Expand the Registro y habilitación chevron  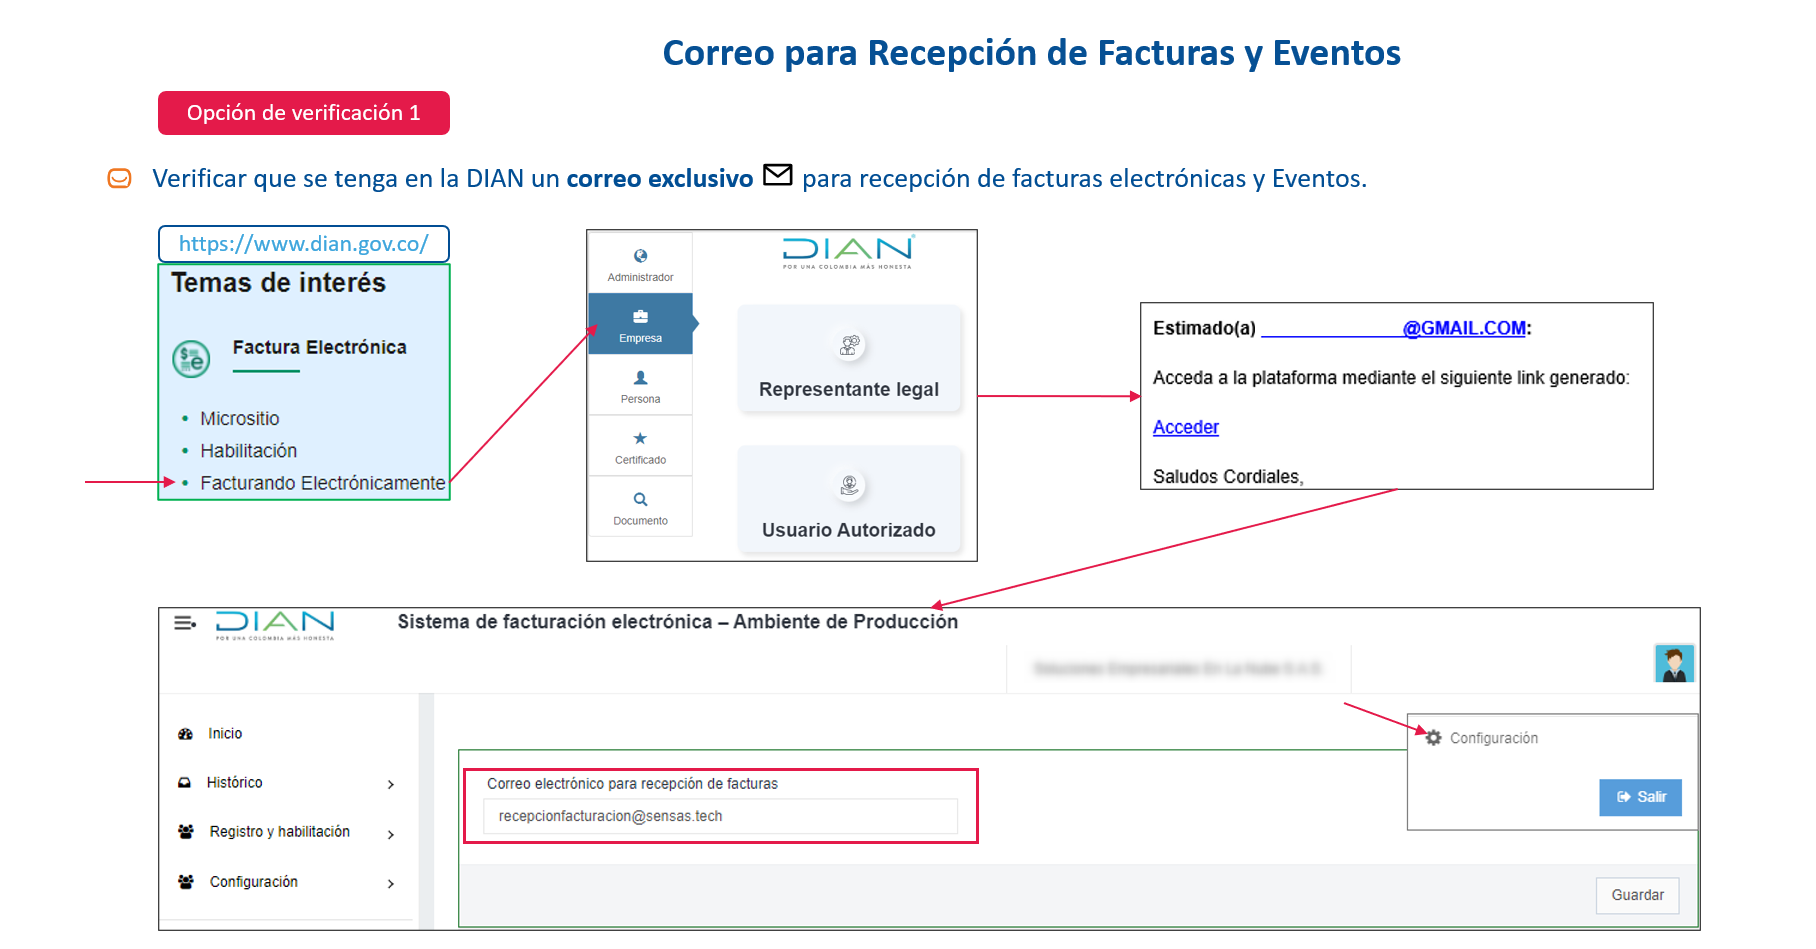click(x=391, y=834)
